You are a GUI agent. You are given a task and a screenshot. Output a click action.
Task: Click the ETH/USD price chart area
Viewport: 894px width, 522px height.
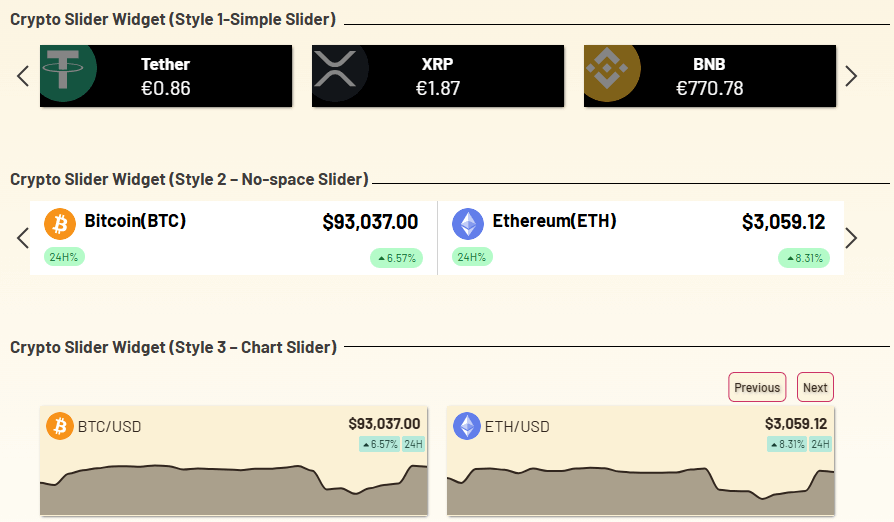[x=640, y=490]
